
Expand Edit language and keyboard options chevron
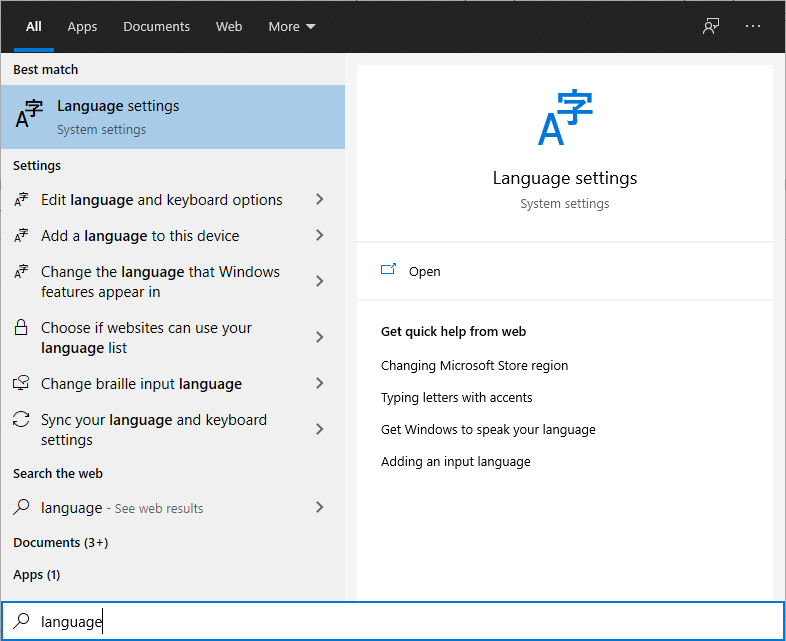(320, 199)
